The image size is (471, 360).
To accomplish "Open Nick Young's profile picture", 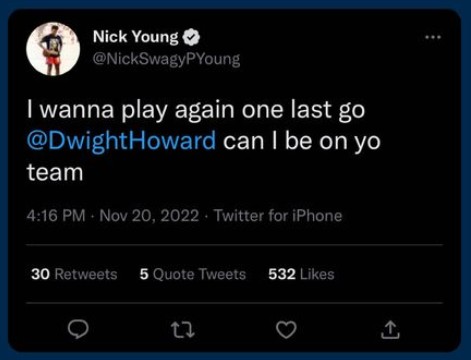I will pyautogui.click(x=53, y=49).
